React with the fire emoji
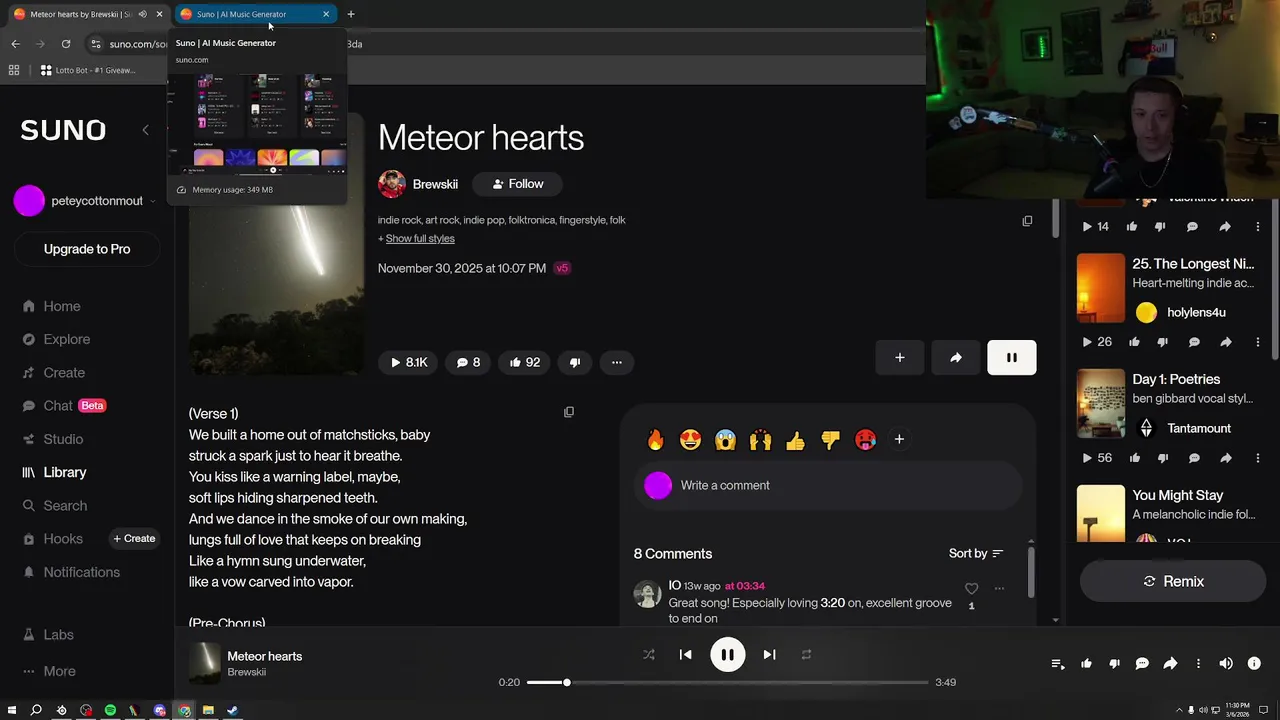This screenshot has height=720, width=1280. point(655,439)
